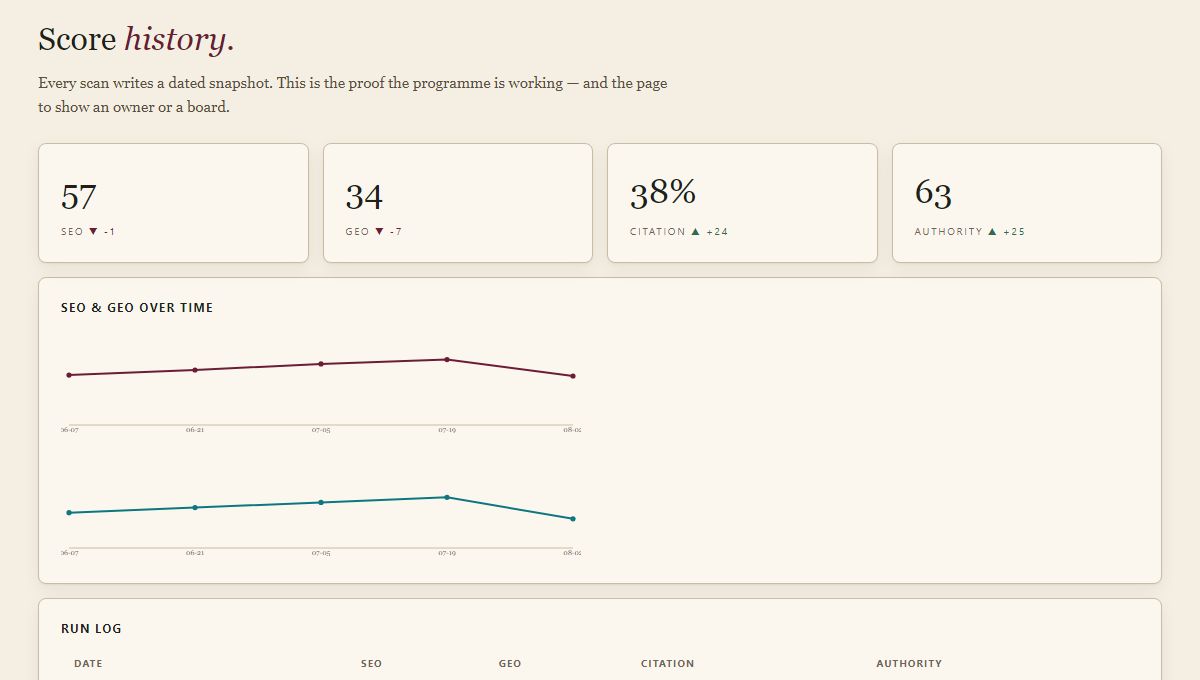Sort run log by SEO column
This screenshot has height=680, width=1200.
point(371,664)
